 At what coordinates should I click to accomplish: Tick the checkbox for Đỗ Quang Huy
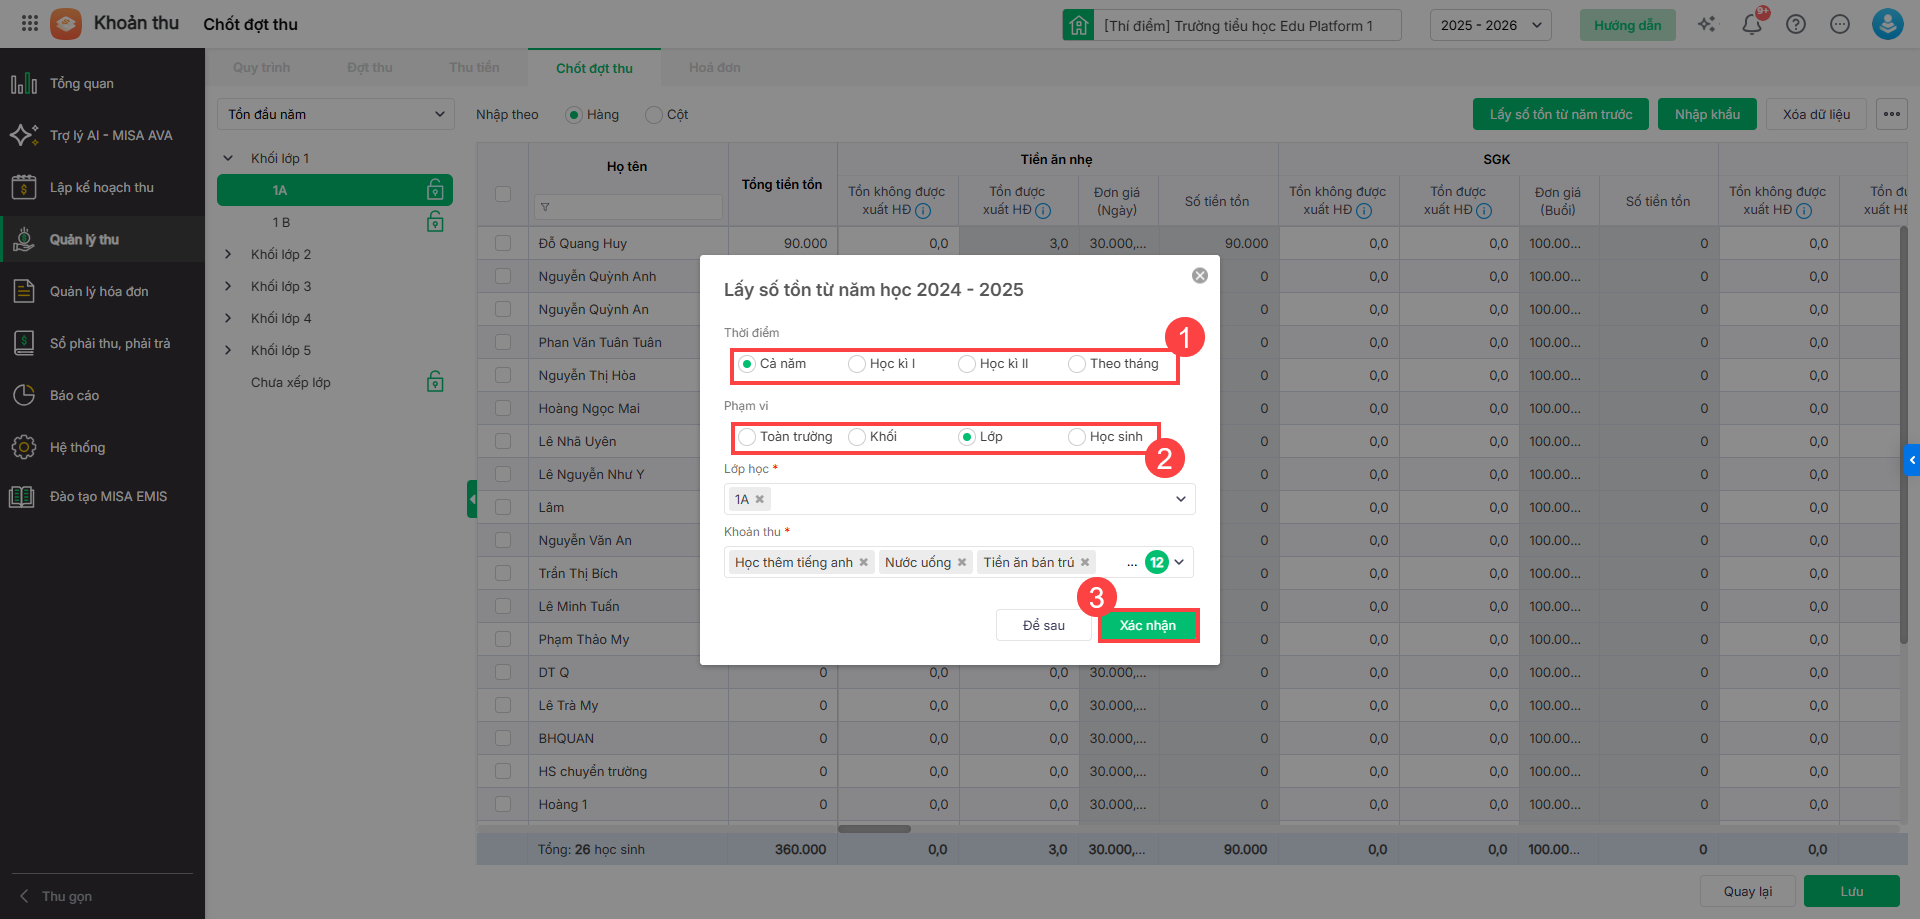[x=503, y=243]
